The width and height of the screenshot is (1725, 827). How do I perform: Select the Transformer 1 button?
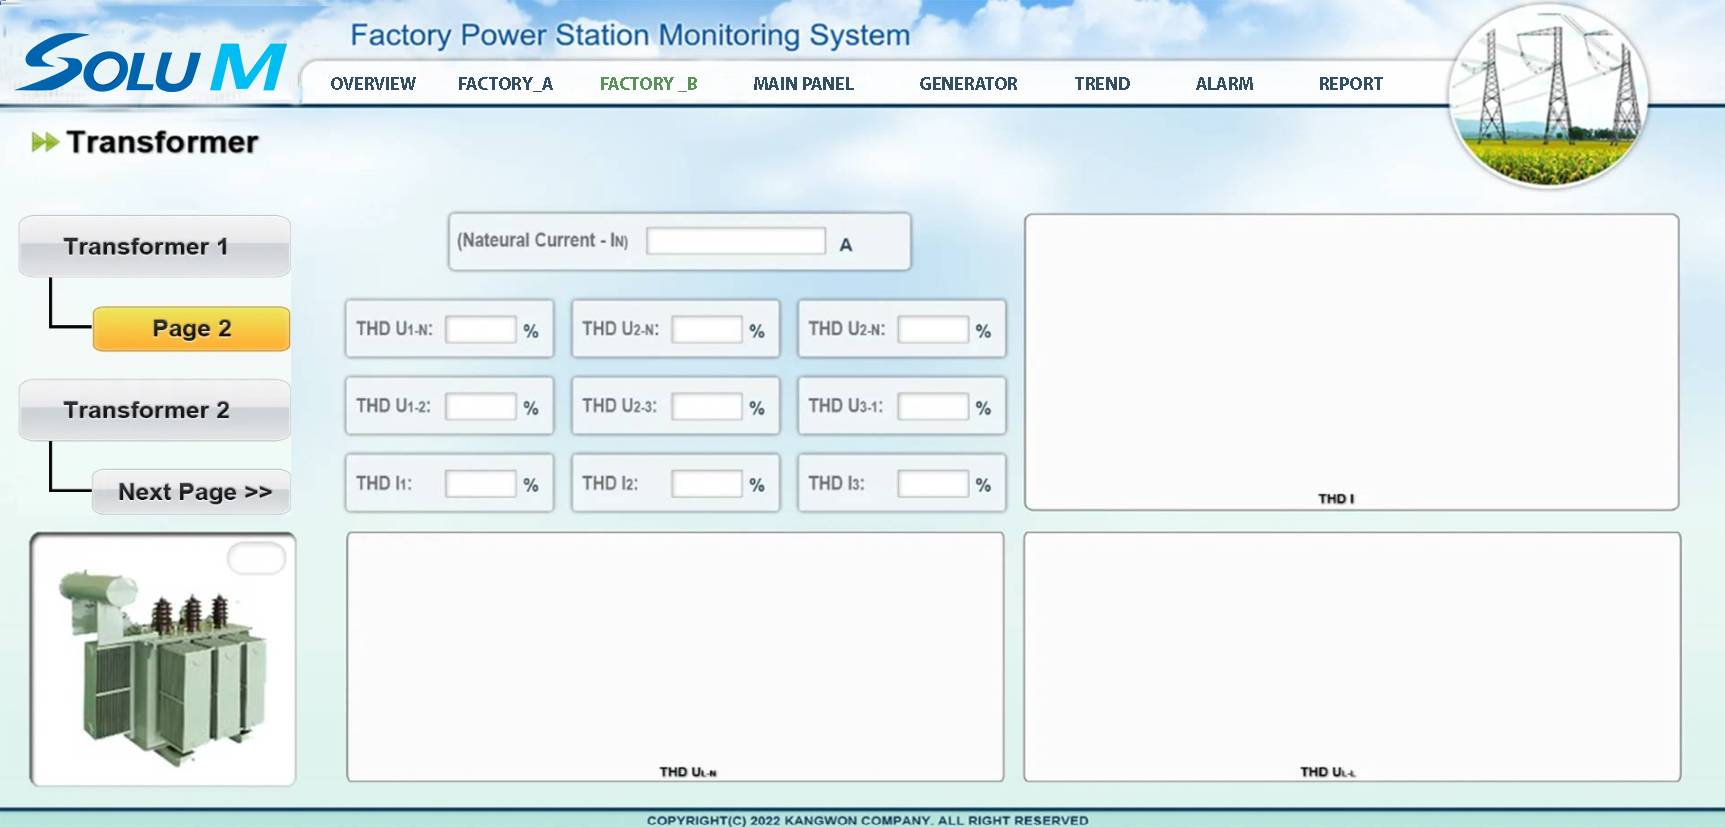155,246
